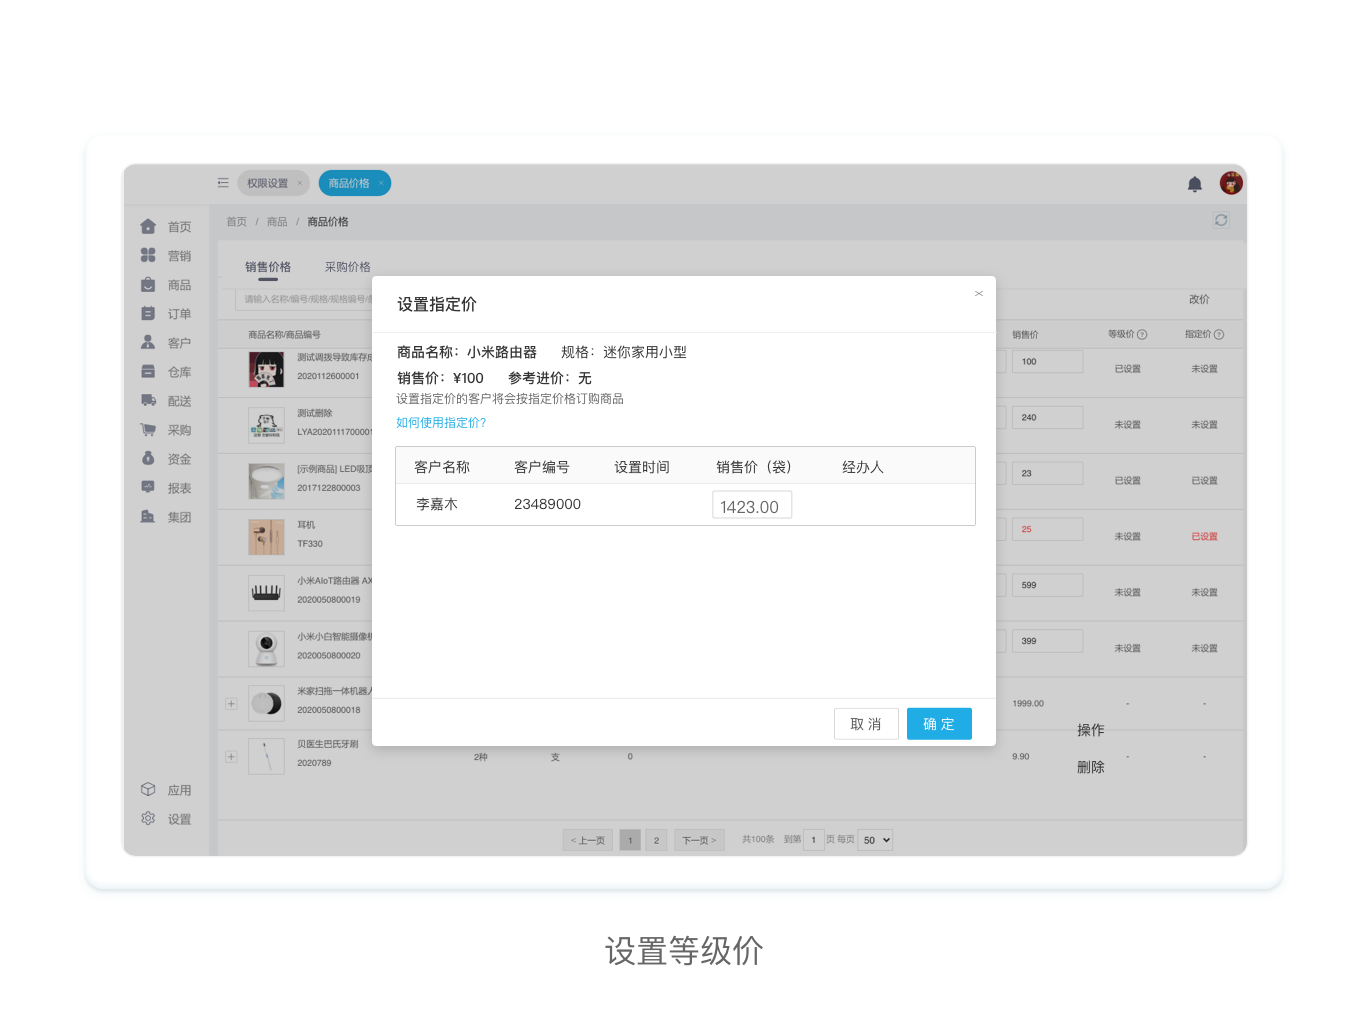1368x1022 pixels.
Task: Click the refresh icon in breadcrumb bar
Action: click(1221, 220)
